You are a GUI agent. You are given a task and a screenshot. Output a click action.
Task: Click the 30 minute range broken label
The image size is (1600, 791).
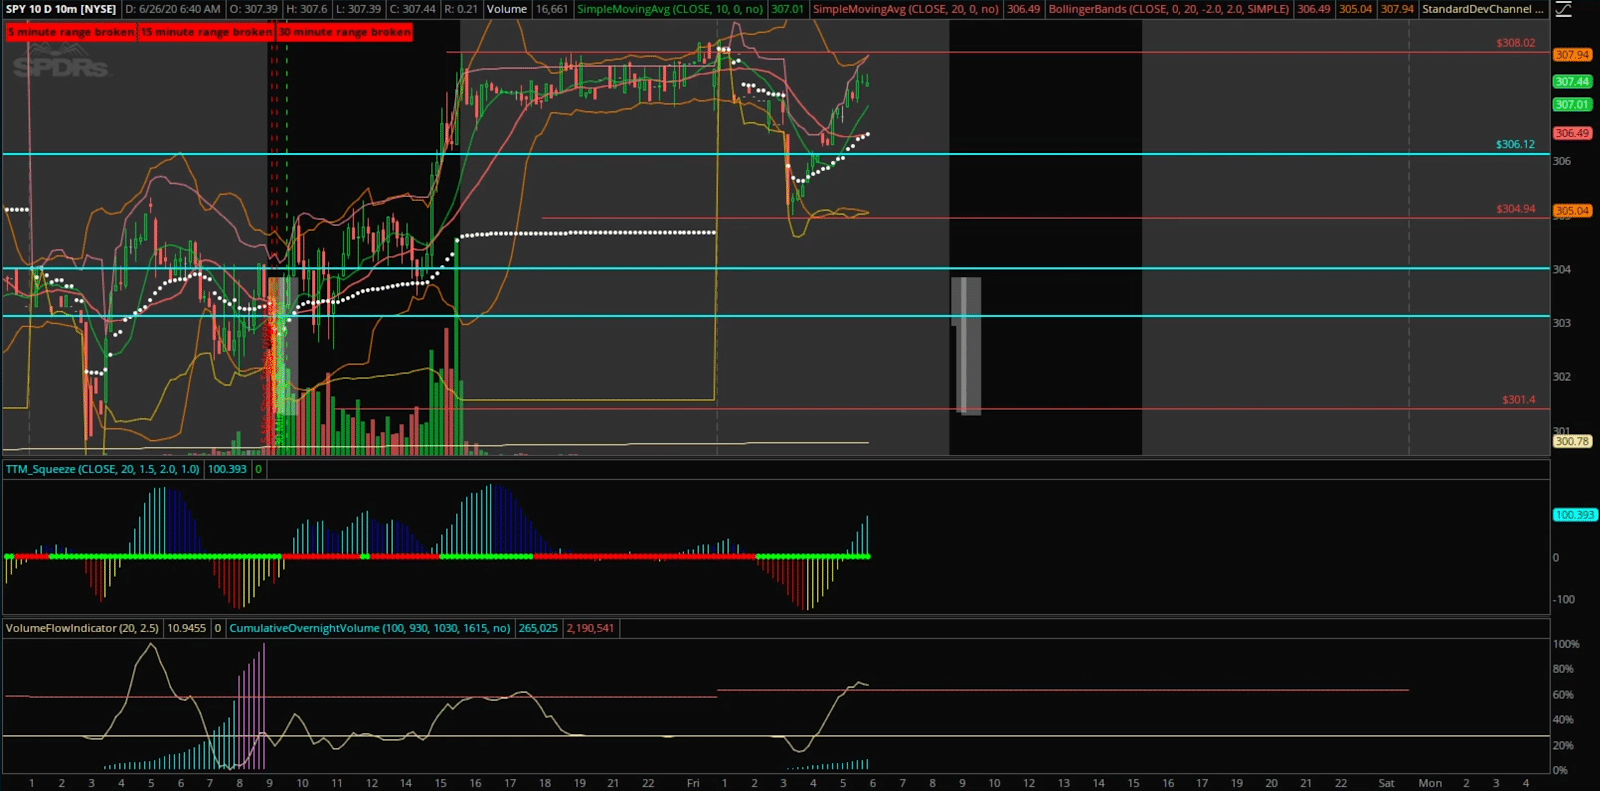click(x=345, y=32)
